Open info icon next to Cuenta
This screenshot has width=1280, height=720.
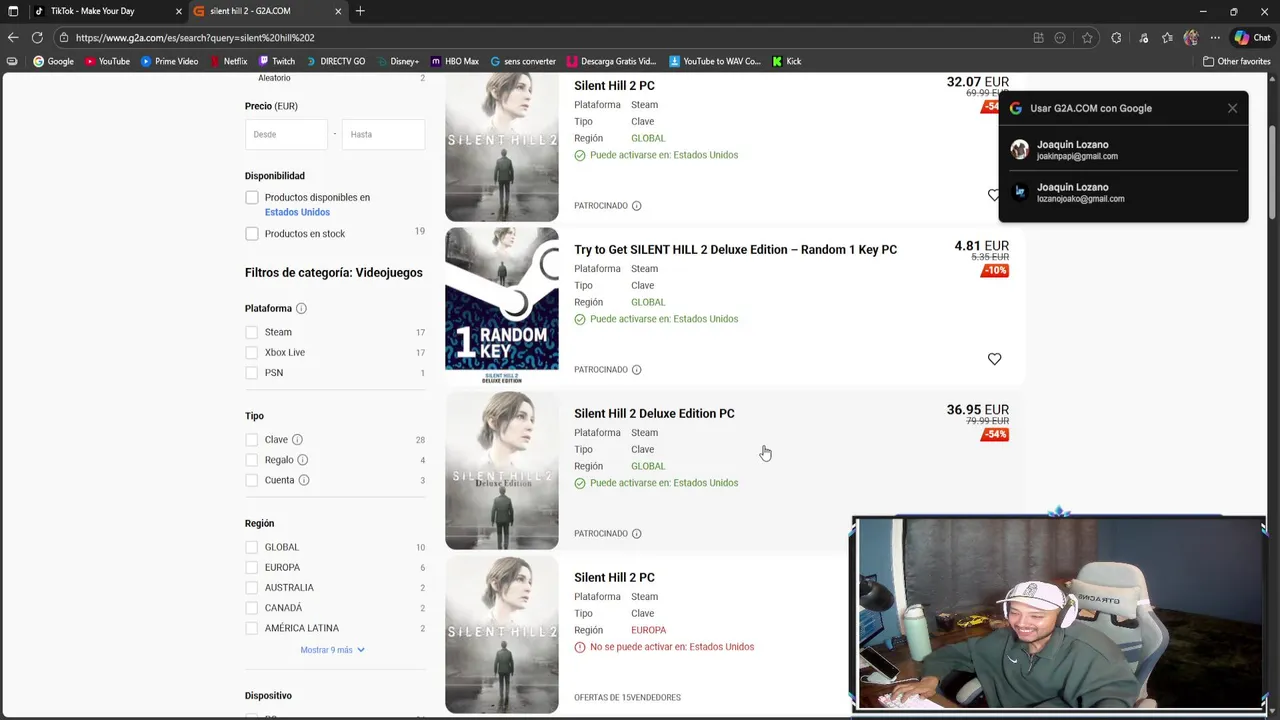304,480
